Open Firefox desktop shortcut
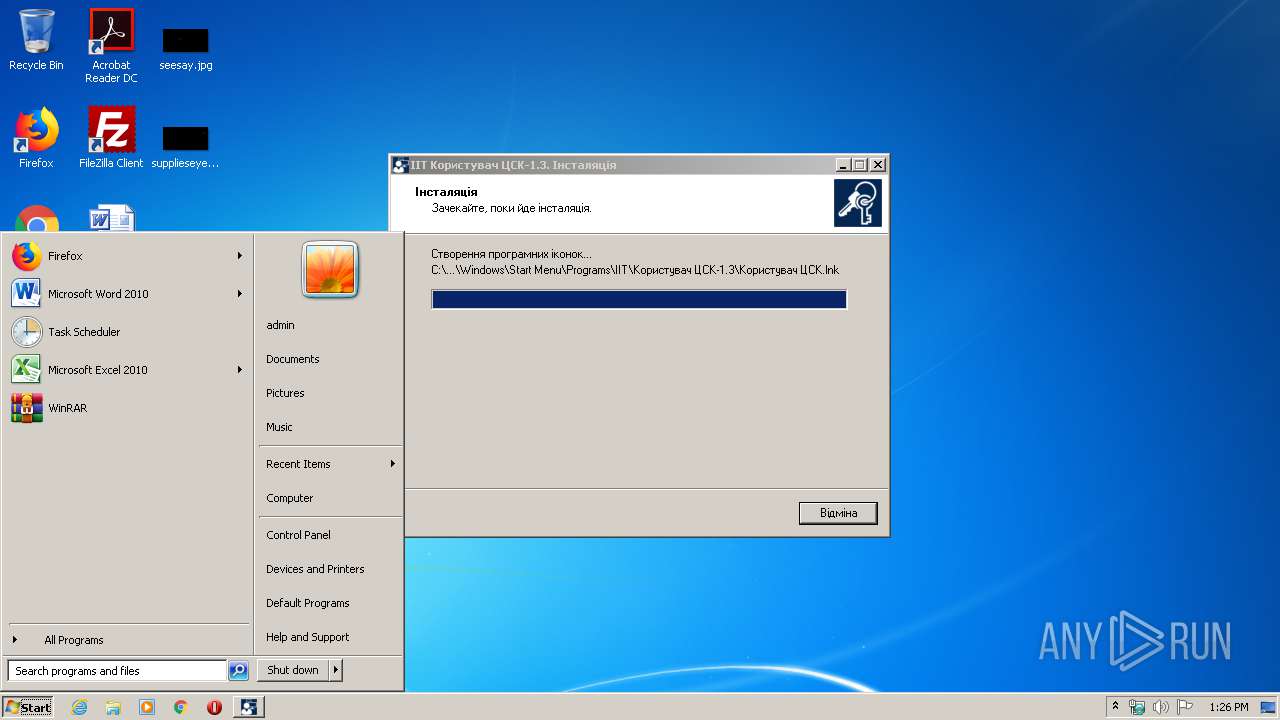The image size is (1280, 720). click(36, 138)
